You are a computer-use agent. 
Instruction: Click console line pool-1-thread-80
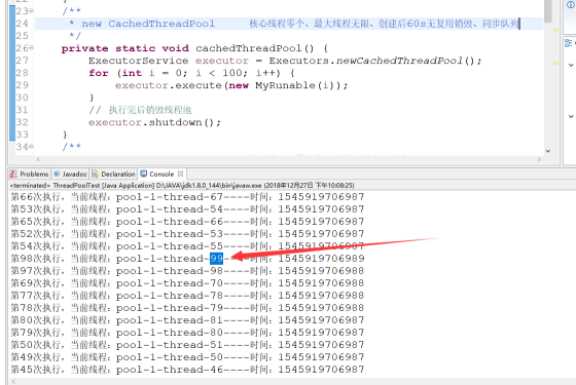click(187, 332)
